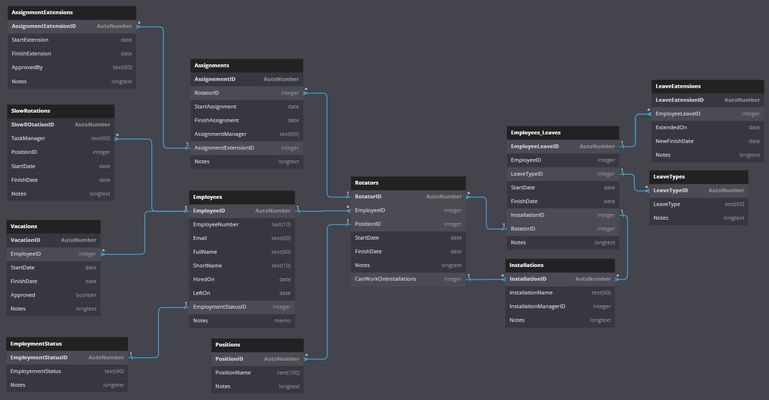Select the LeaveExtensions table header

708,86
